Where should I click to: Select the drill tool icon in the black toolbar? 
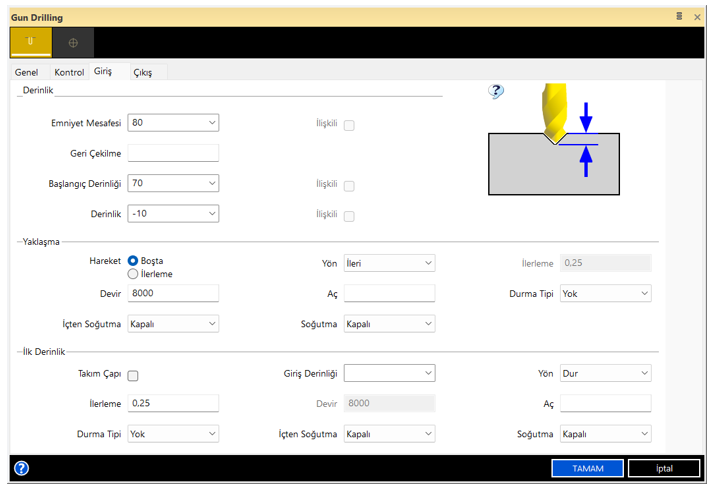pyautogui.click(x=30, y=42)
